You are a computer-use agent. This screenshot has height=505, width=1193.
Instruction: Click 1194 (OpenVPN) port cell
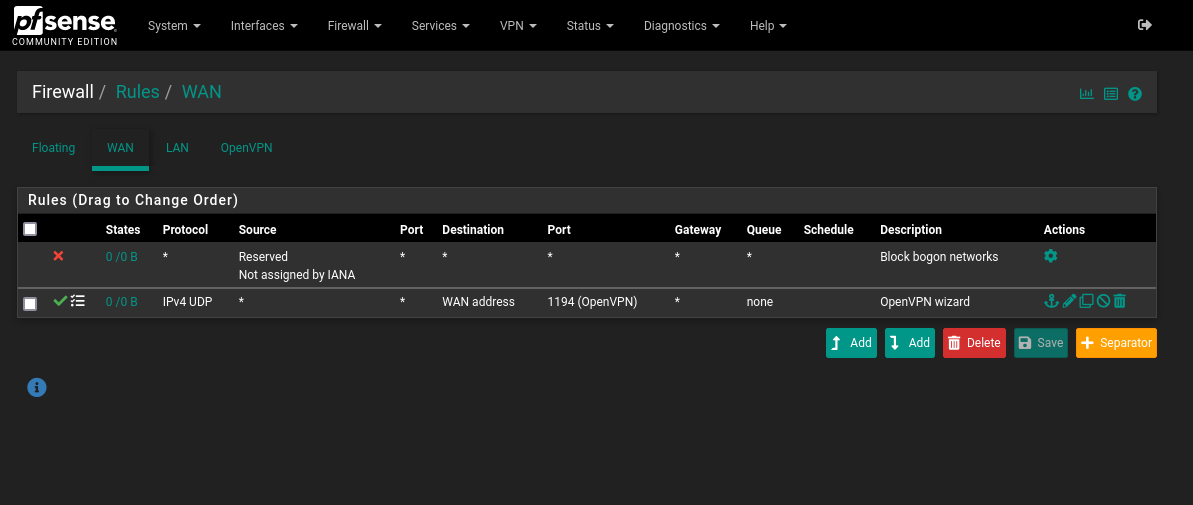pos(592,302)
